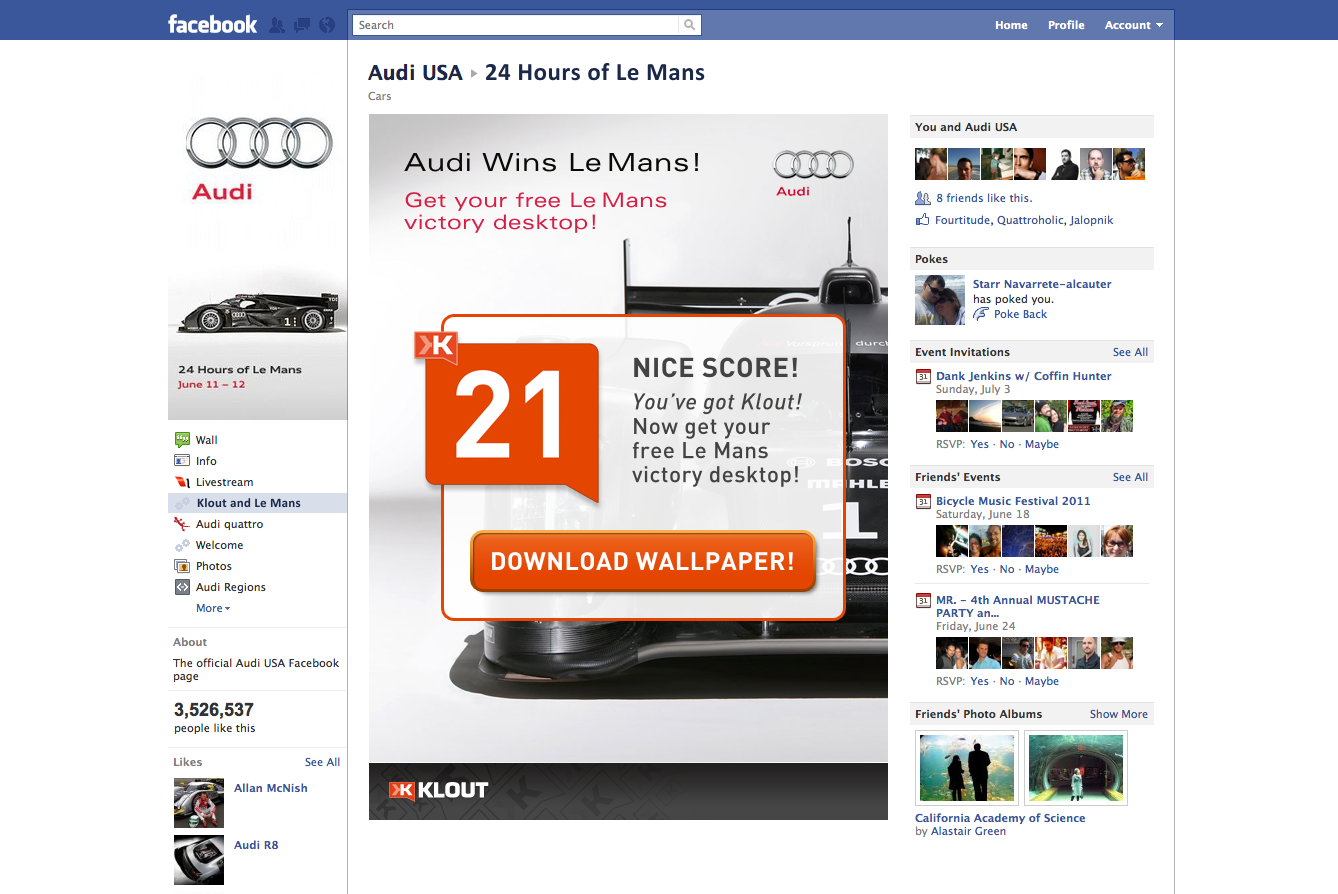Open the messages icon in header
1338x894 pixels.
(x=301, y=25)
